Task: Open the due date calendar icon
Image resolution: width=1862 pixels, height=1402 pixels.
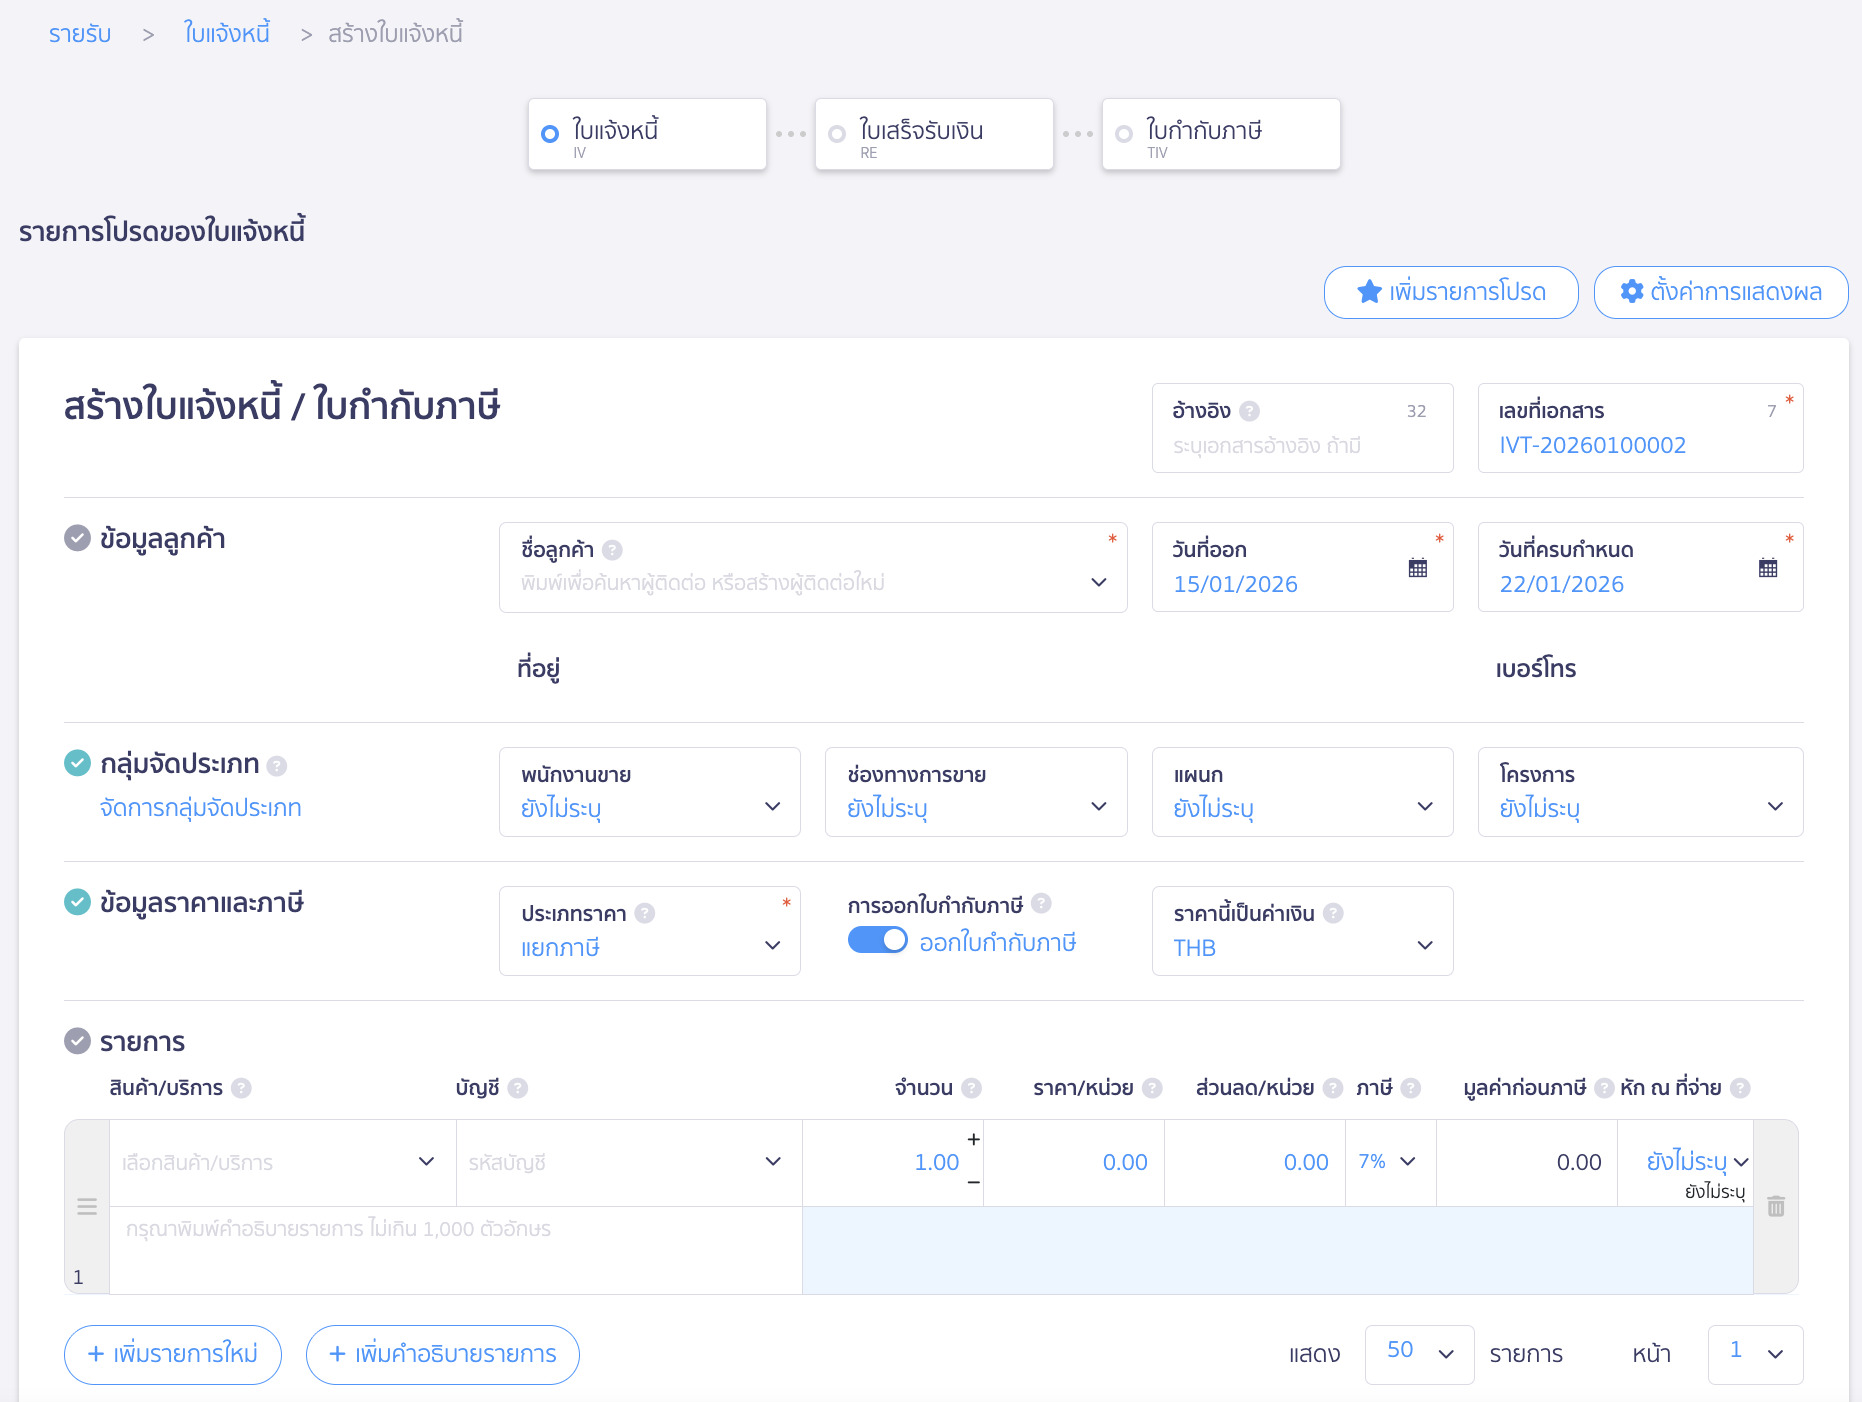Action: coord(1767,568)
